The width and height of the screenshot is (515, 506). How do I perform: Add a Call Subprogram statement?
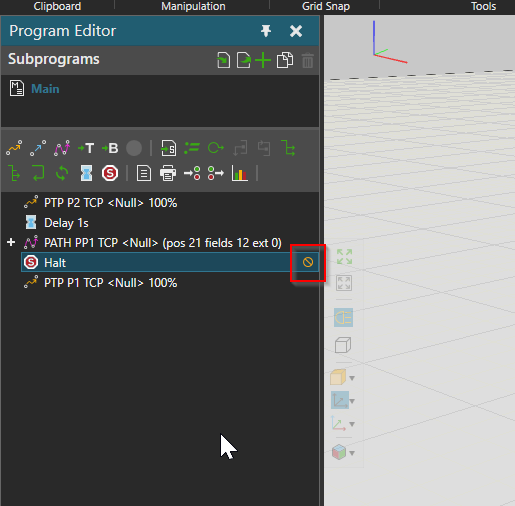168,148
